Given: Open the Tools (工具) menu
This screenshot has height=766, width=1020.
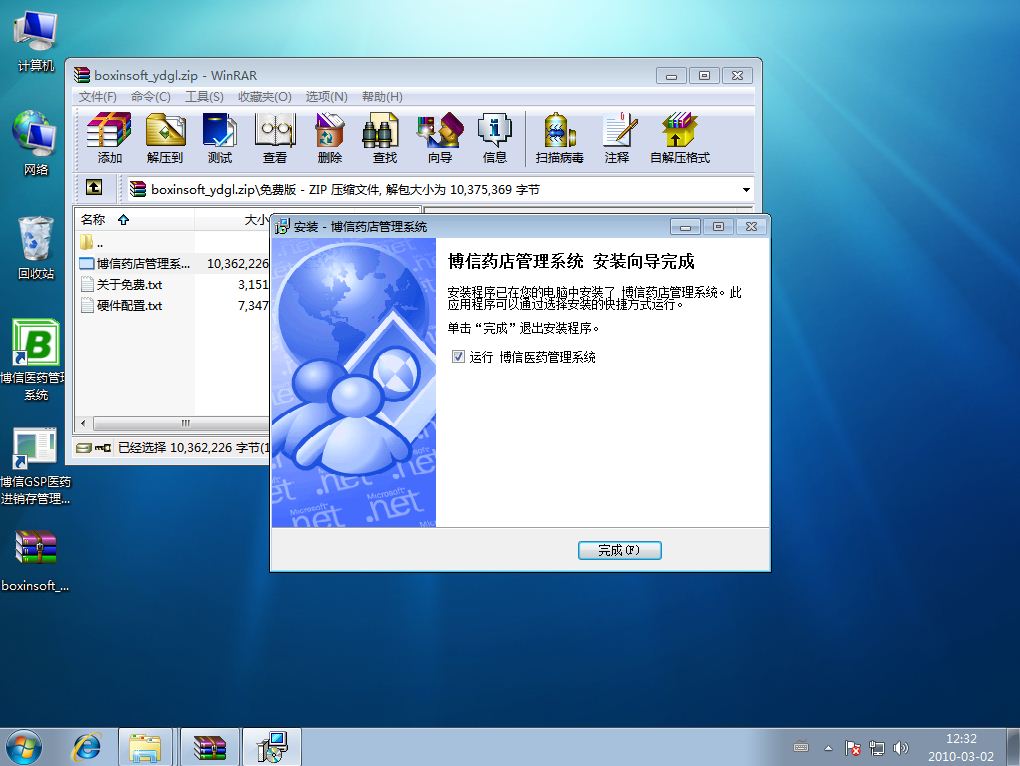Looking at the screenshot, I should 204,97.
